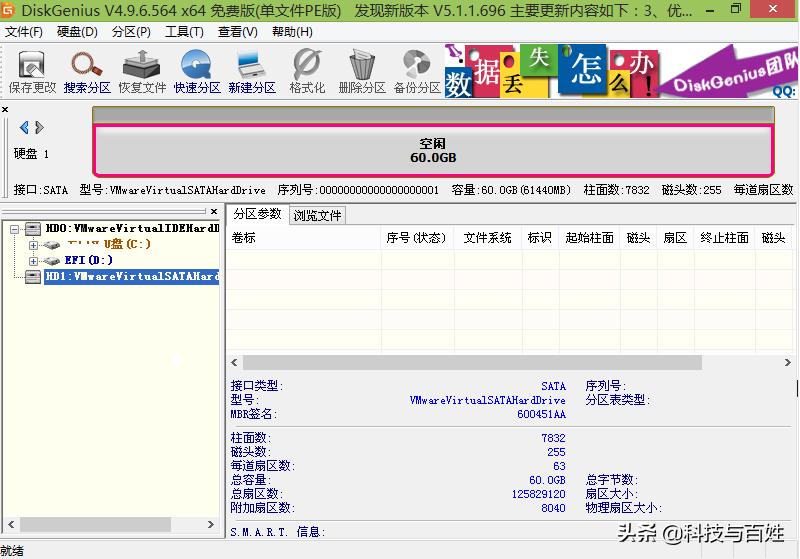Click the 总扇区数 value 125829120
The image size is (800, 559).
coord(538,494)
